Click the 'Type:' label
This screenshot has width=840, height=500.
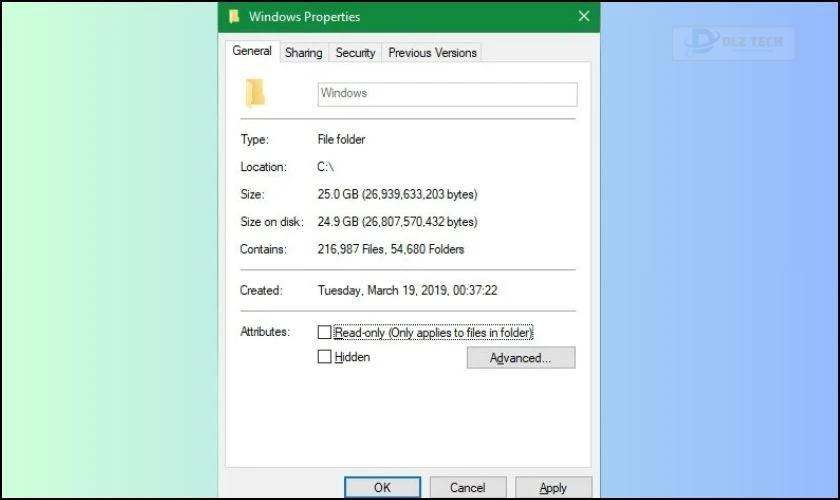coord(254,139)
